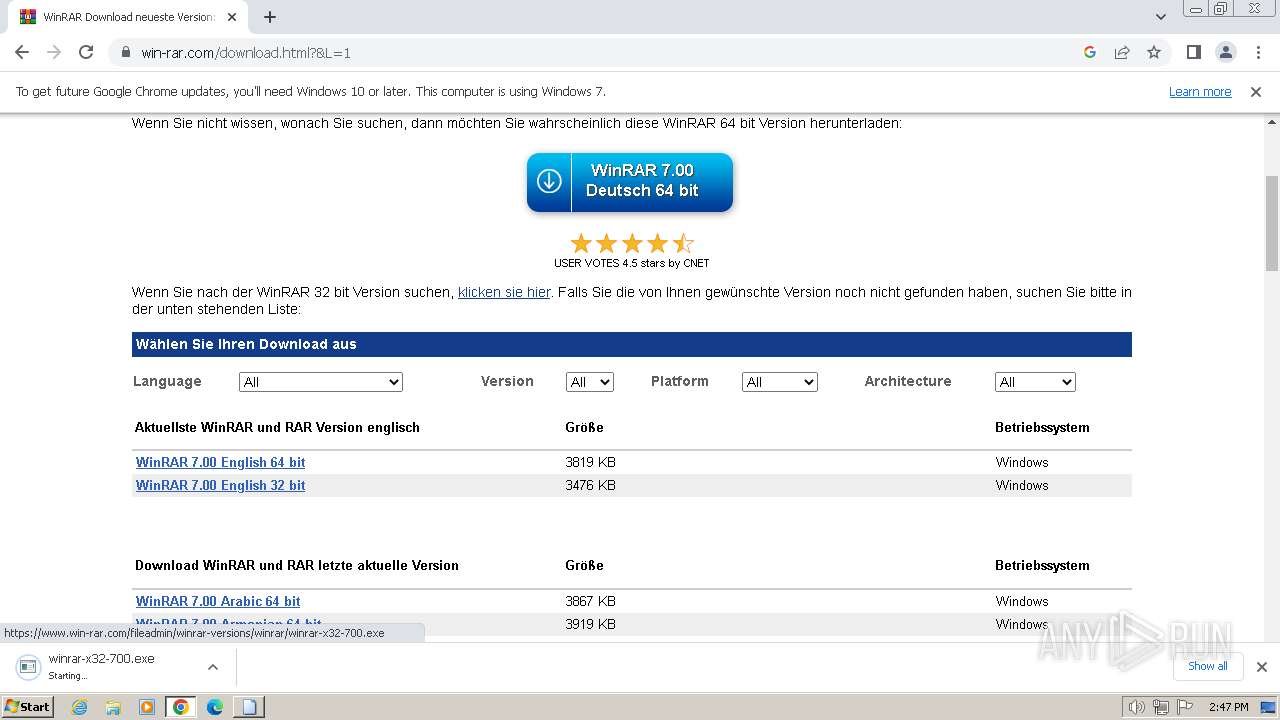Bookmark this page with the star icon
The image size is (1280, 720).
pos(1154,52)
